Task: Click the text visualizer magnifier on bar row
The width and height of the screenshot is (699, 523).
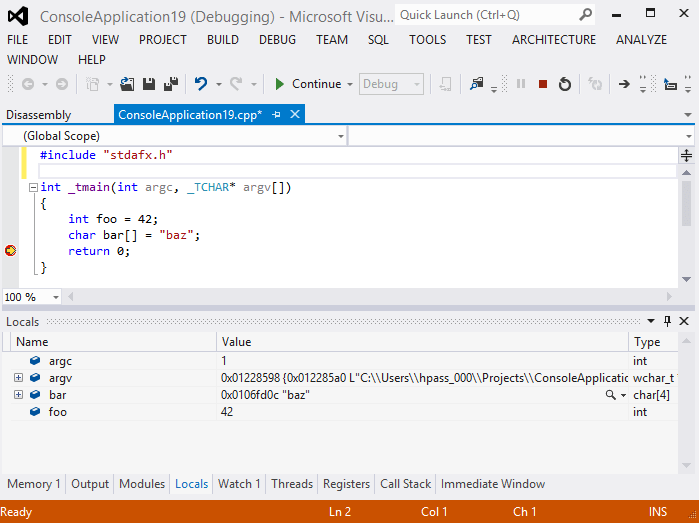Action: [610, 395]
